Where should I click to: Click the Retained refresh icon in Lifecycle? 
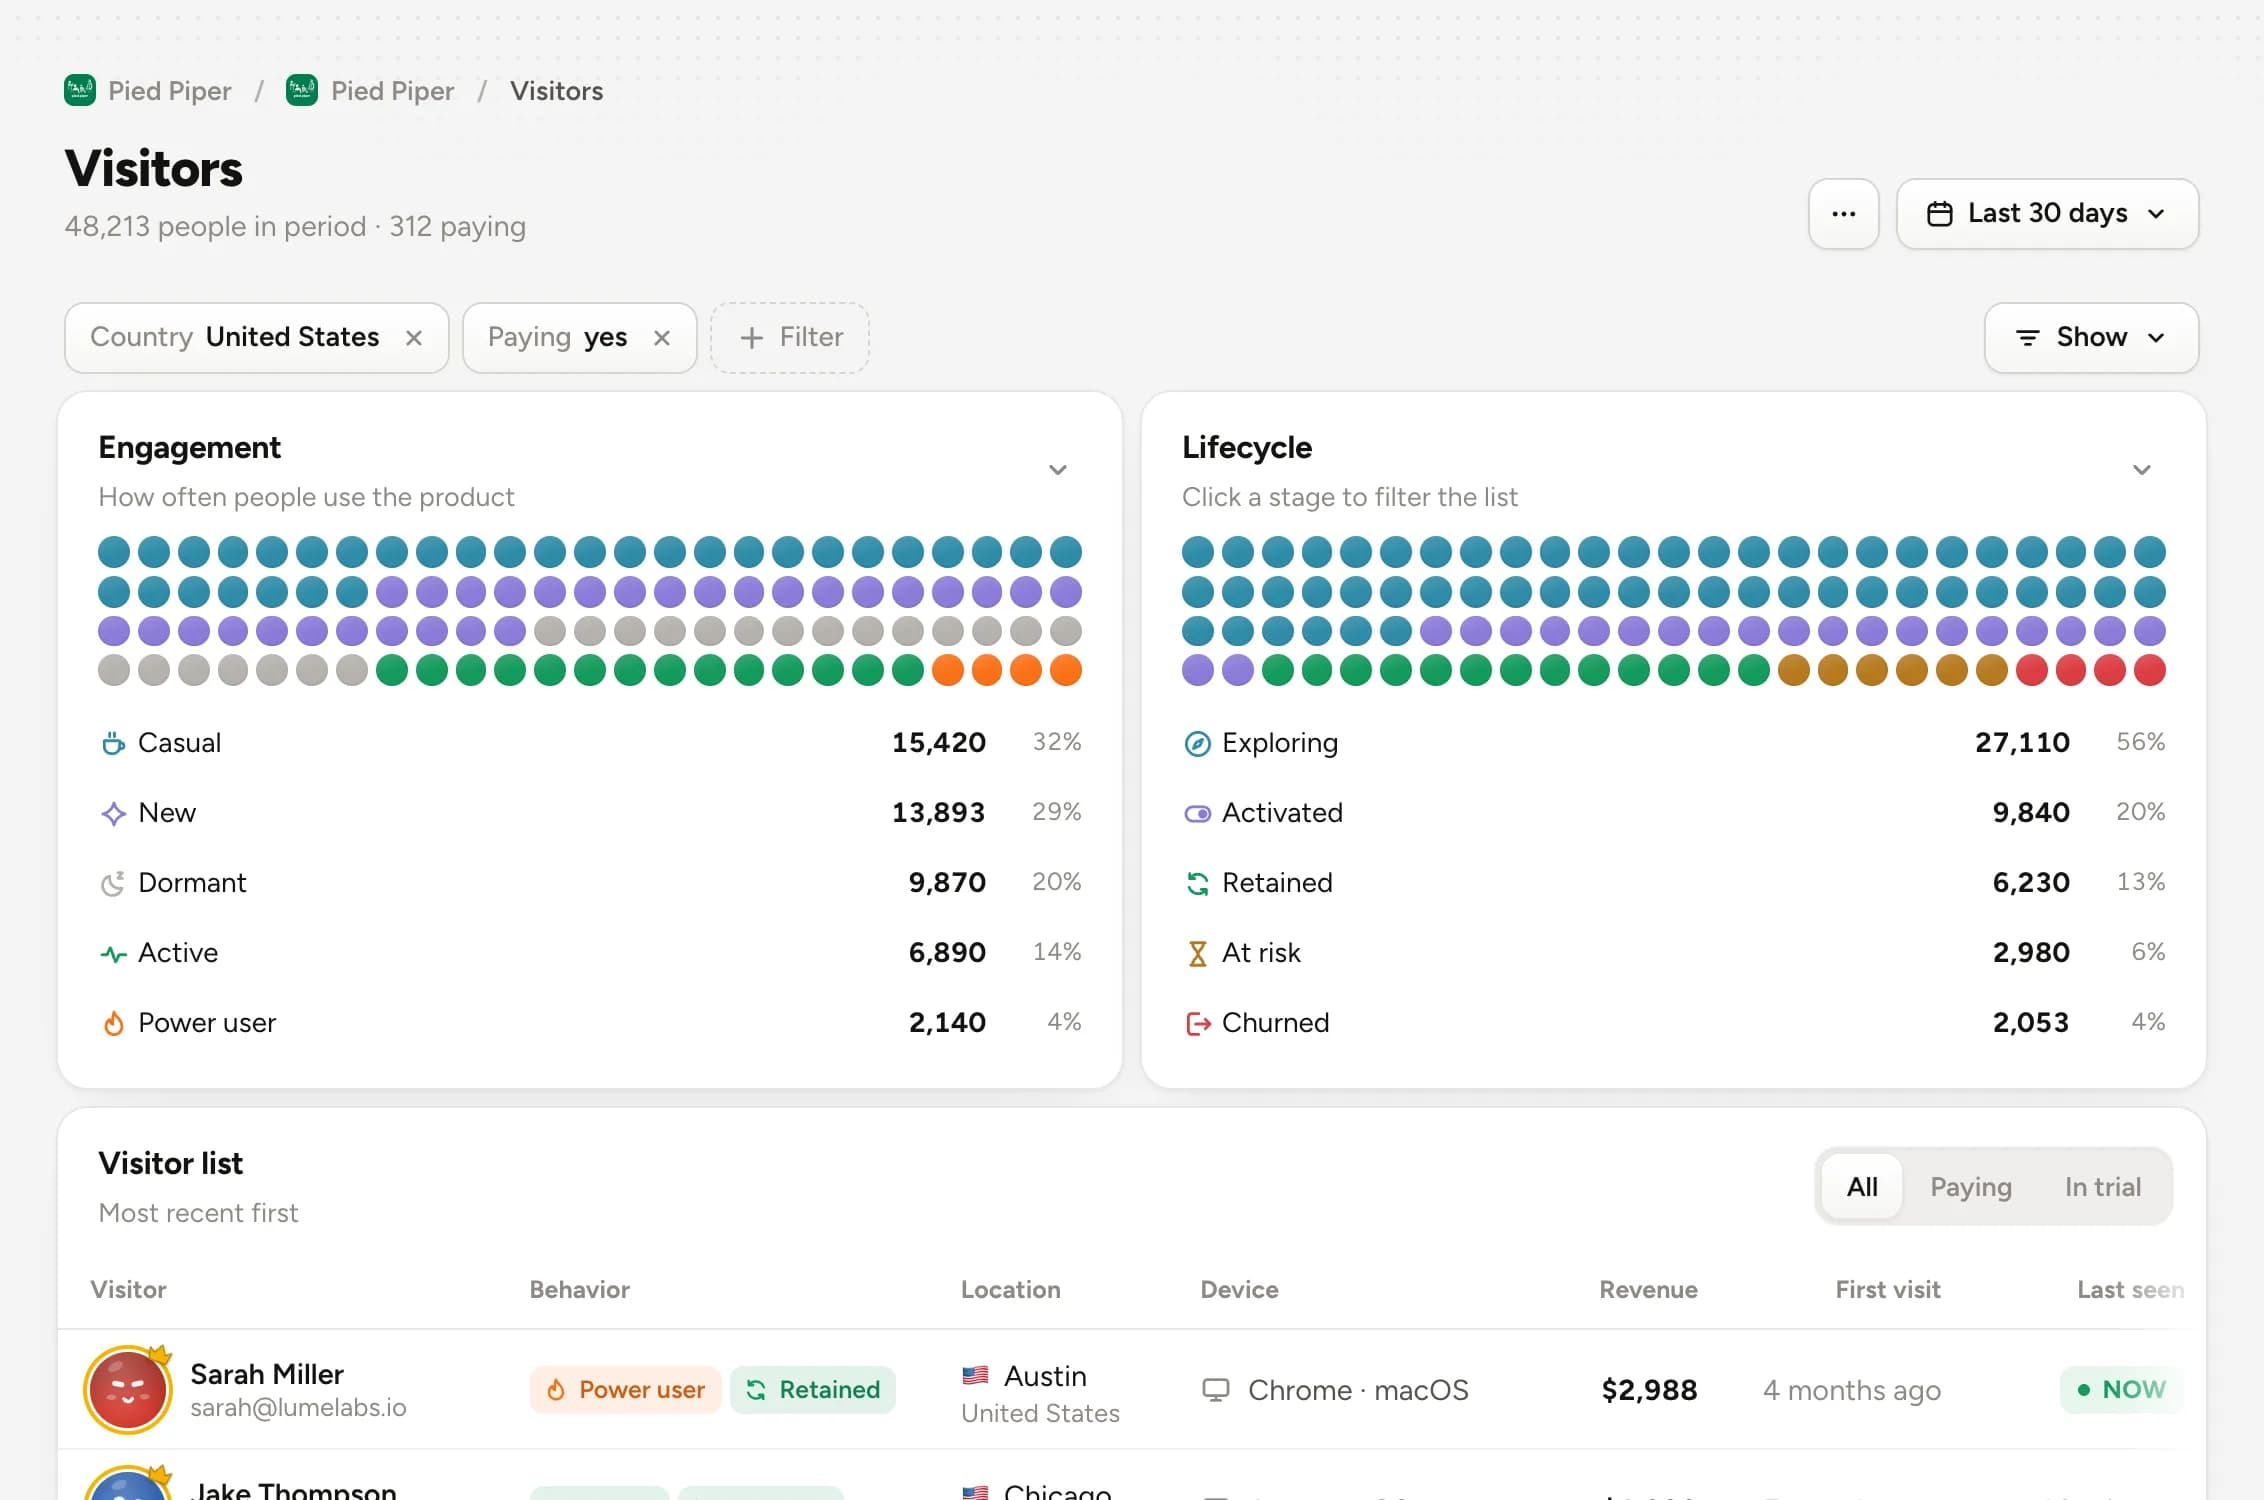tap(1197, 883)
